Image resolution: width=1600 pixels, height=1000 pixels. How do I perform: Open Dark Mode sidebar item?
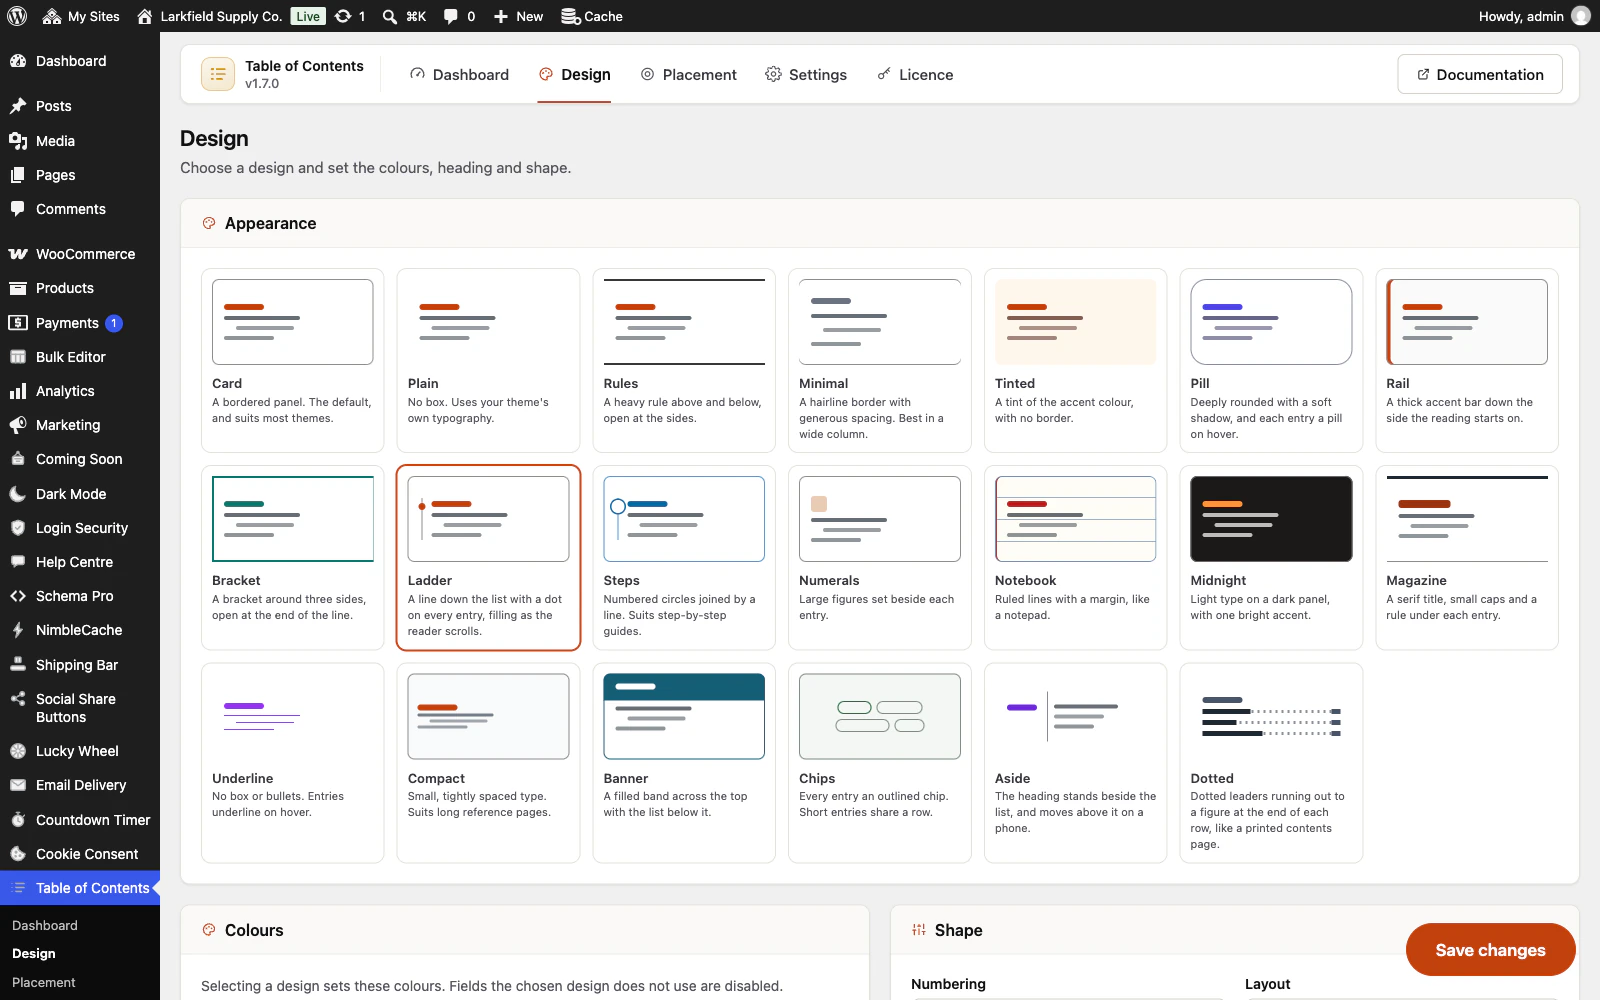click(x=80, y=494)
